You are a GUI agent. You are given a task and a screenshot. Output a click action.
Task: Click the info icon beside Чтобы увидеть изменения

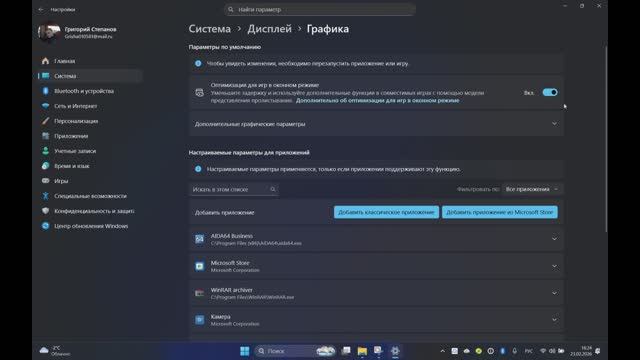pos(198,64)
